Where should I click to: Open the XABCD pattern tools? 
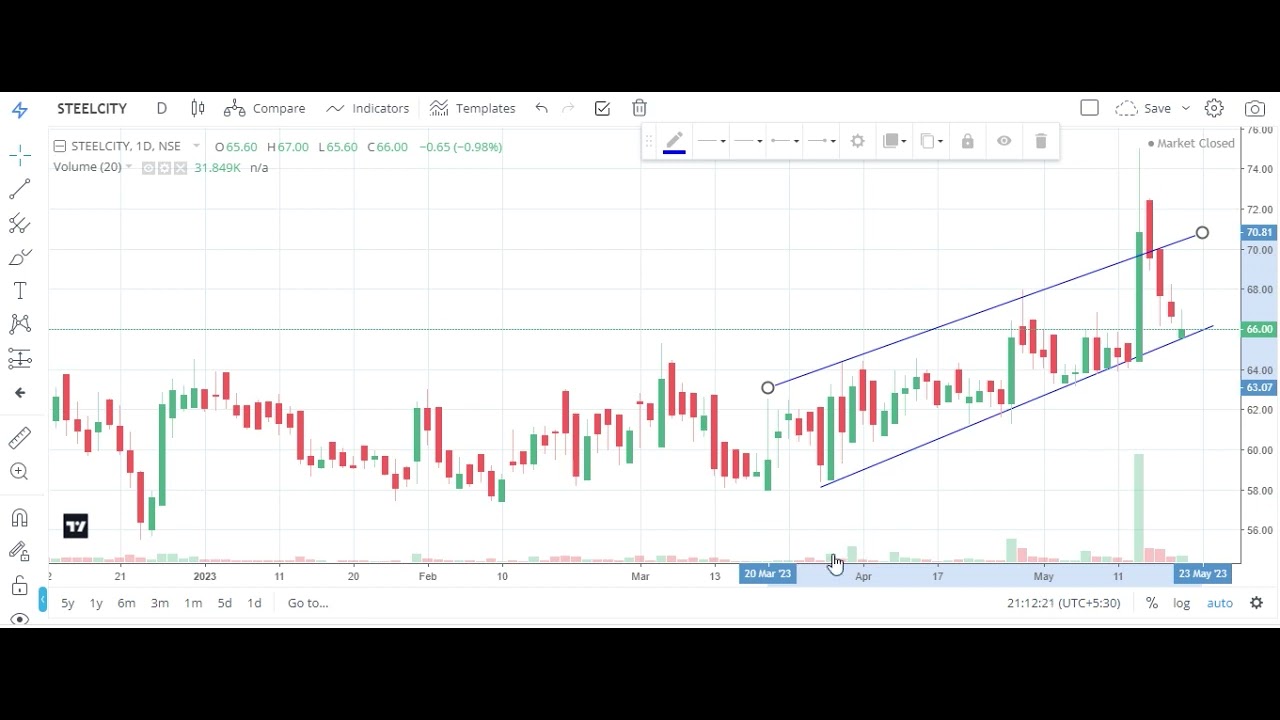(x=20, y=324)
